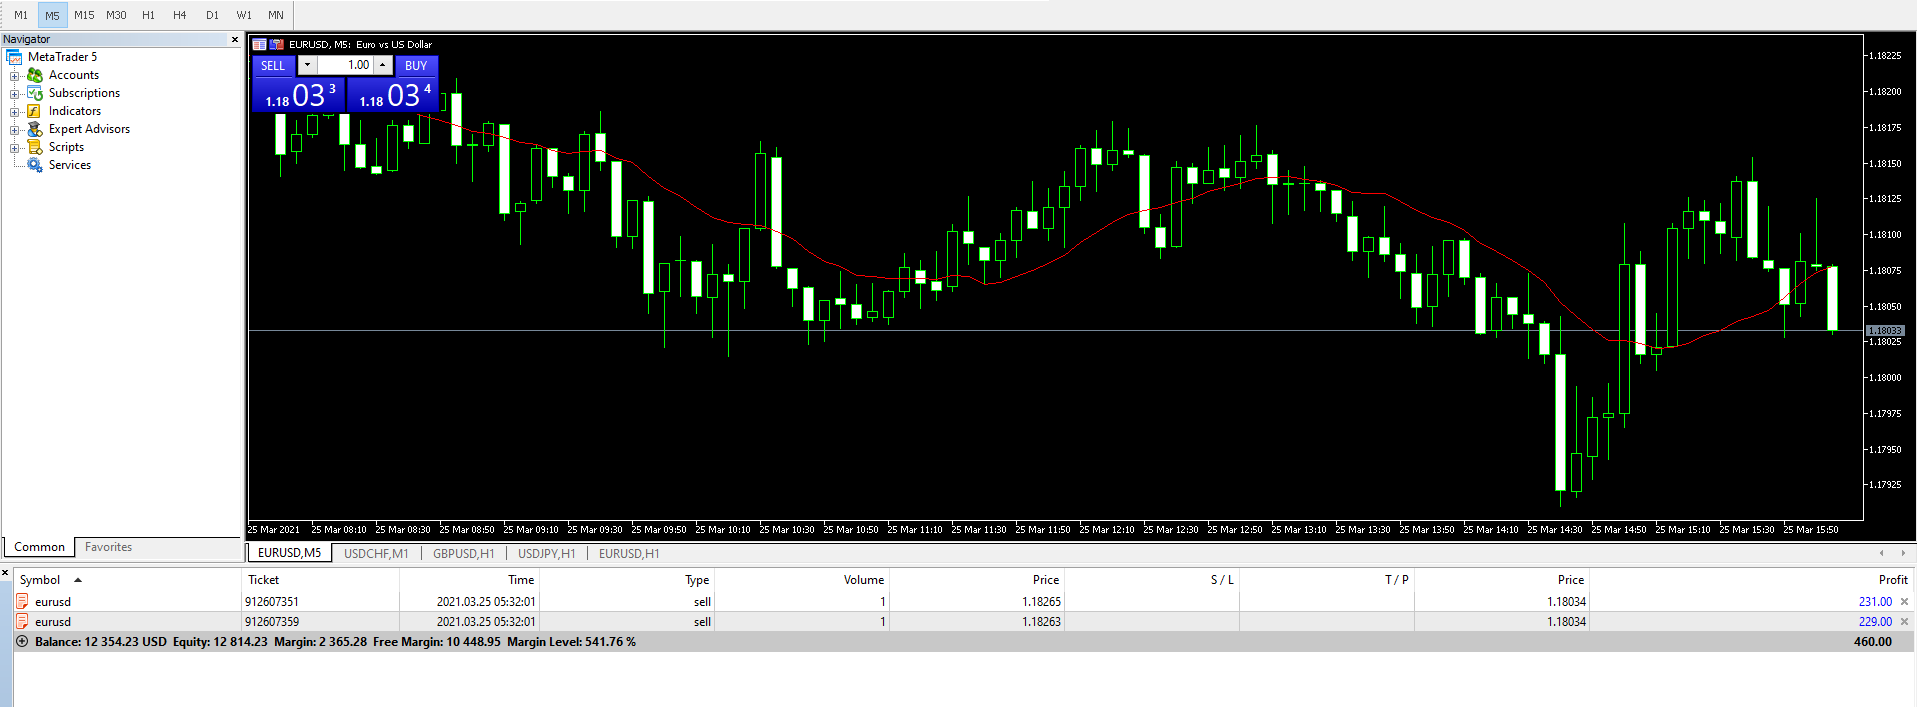Click the balance row plus icon
Viewport: 1917px width, 707px height.
(x=22, y=642)
